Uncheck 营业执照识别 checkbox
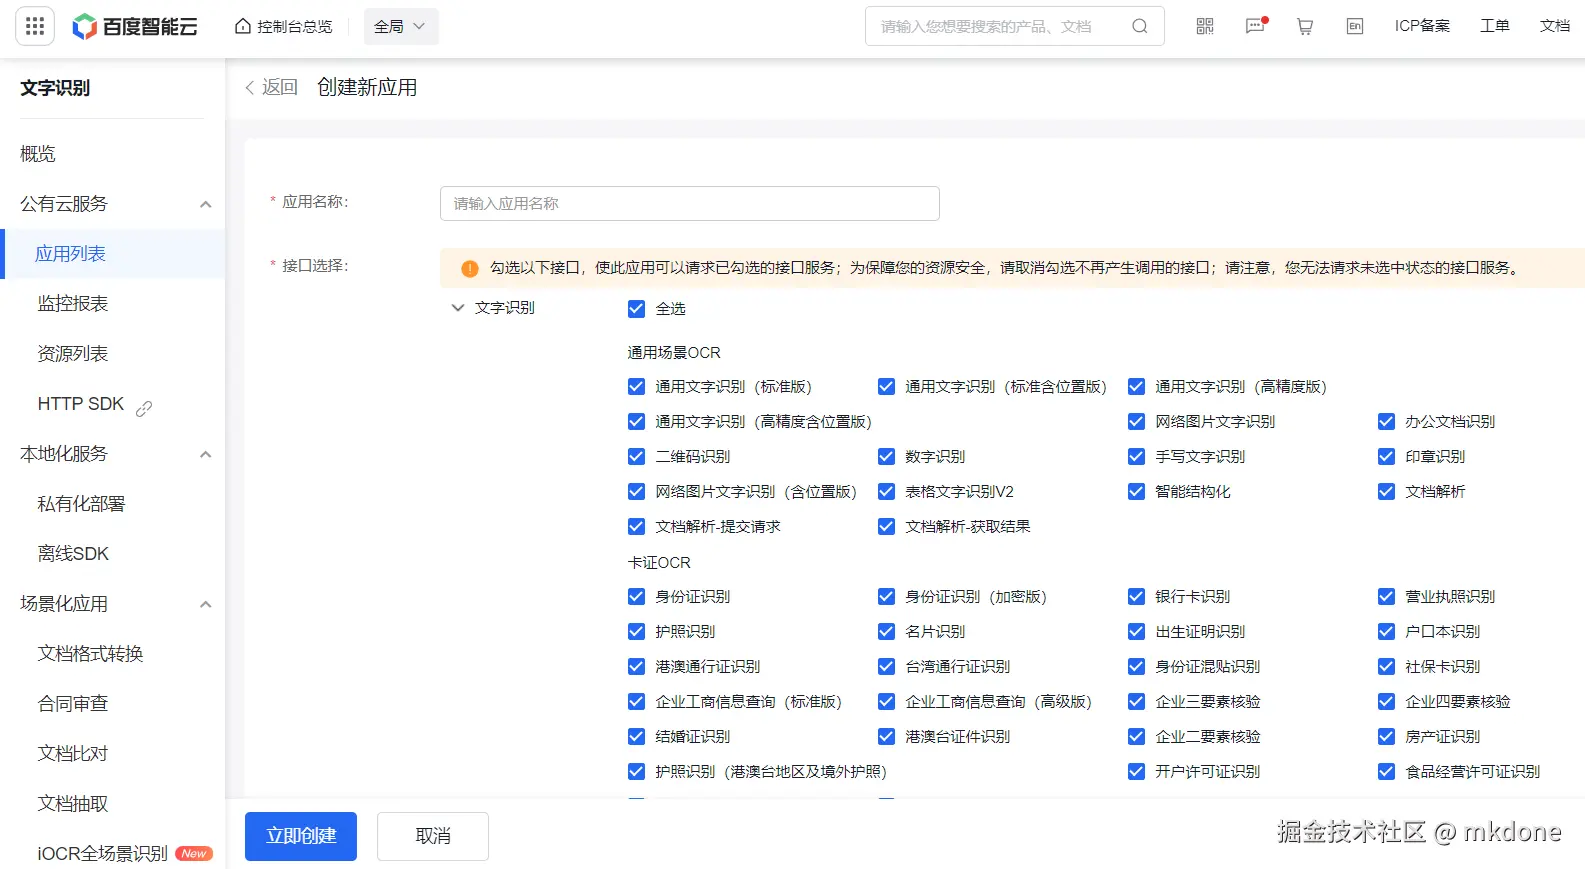The image size is (1585, 869). (1386, 597)
